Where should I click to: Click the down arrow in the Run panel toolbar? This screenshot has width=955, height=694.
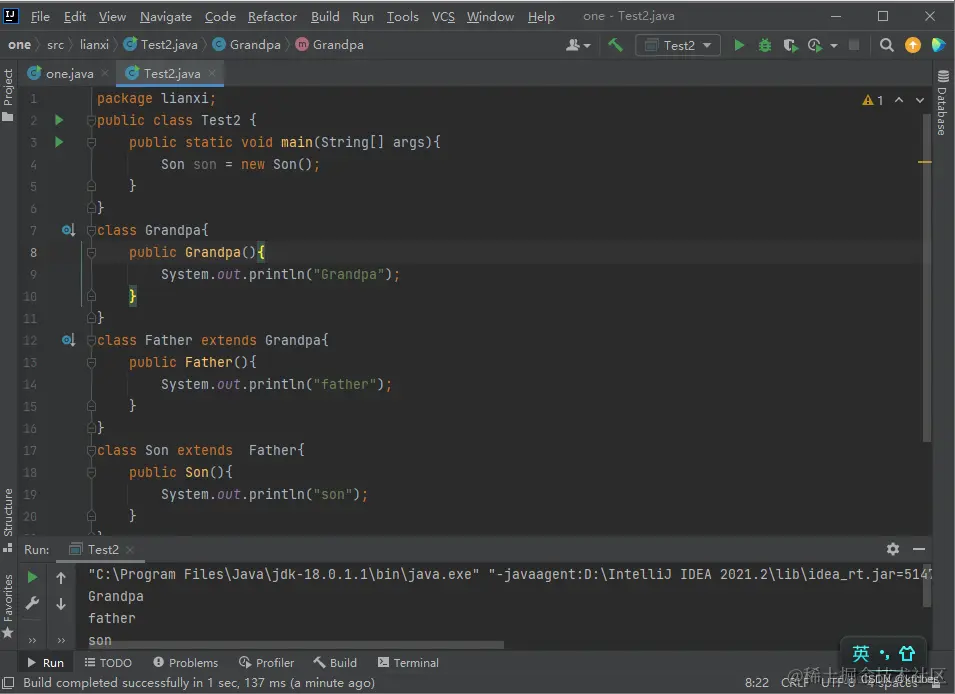(61, 604)
